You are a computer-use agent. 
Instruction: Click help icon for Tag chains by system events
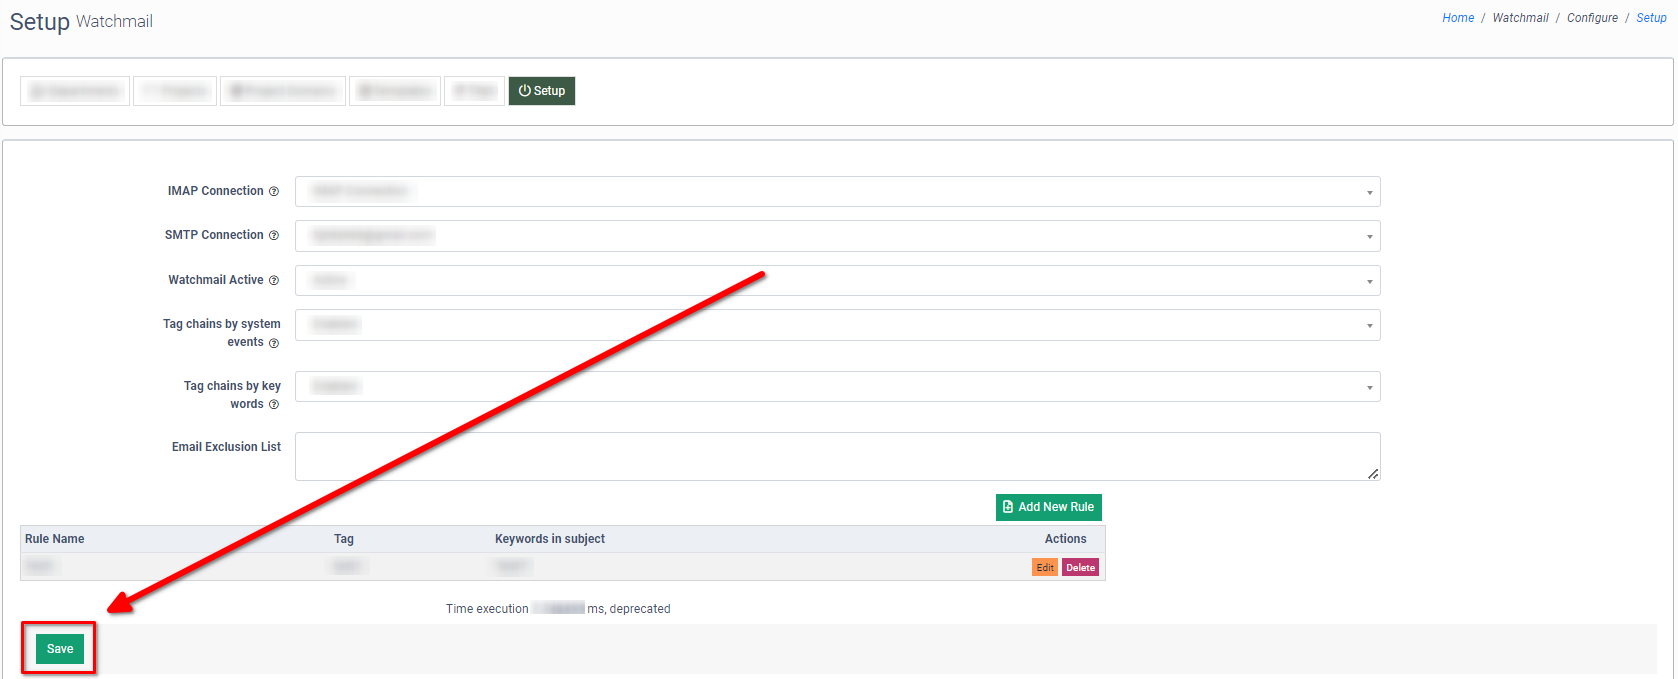pyautogui.click(x=274, y=343)
